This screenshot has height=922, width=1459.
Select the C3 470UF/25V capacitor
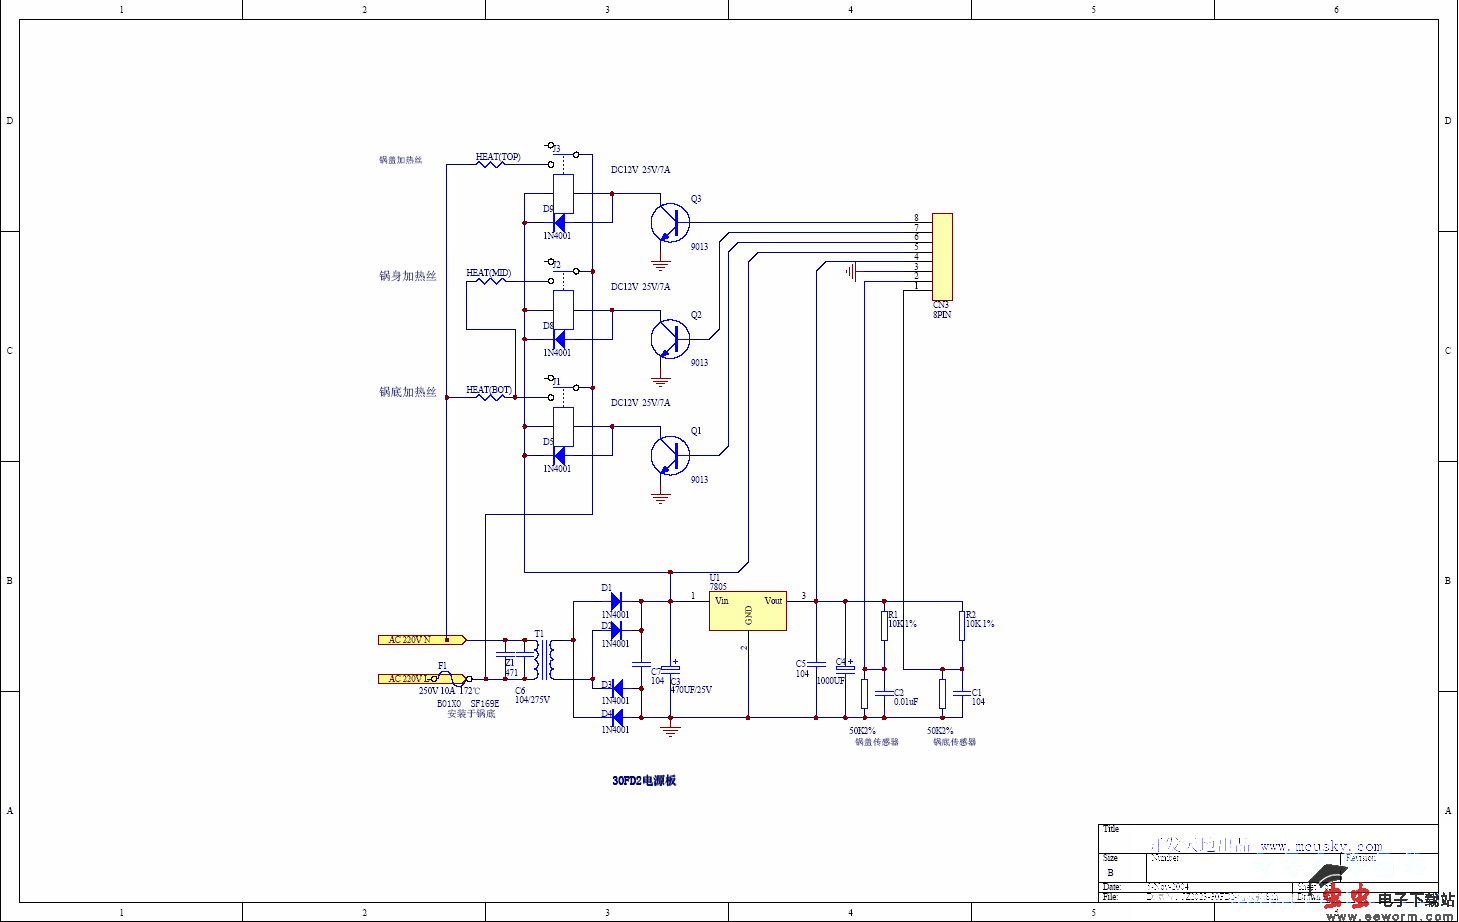point(671,669)
